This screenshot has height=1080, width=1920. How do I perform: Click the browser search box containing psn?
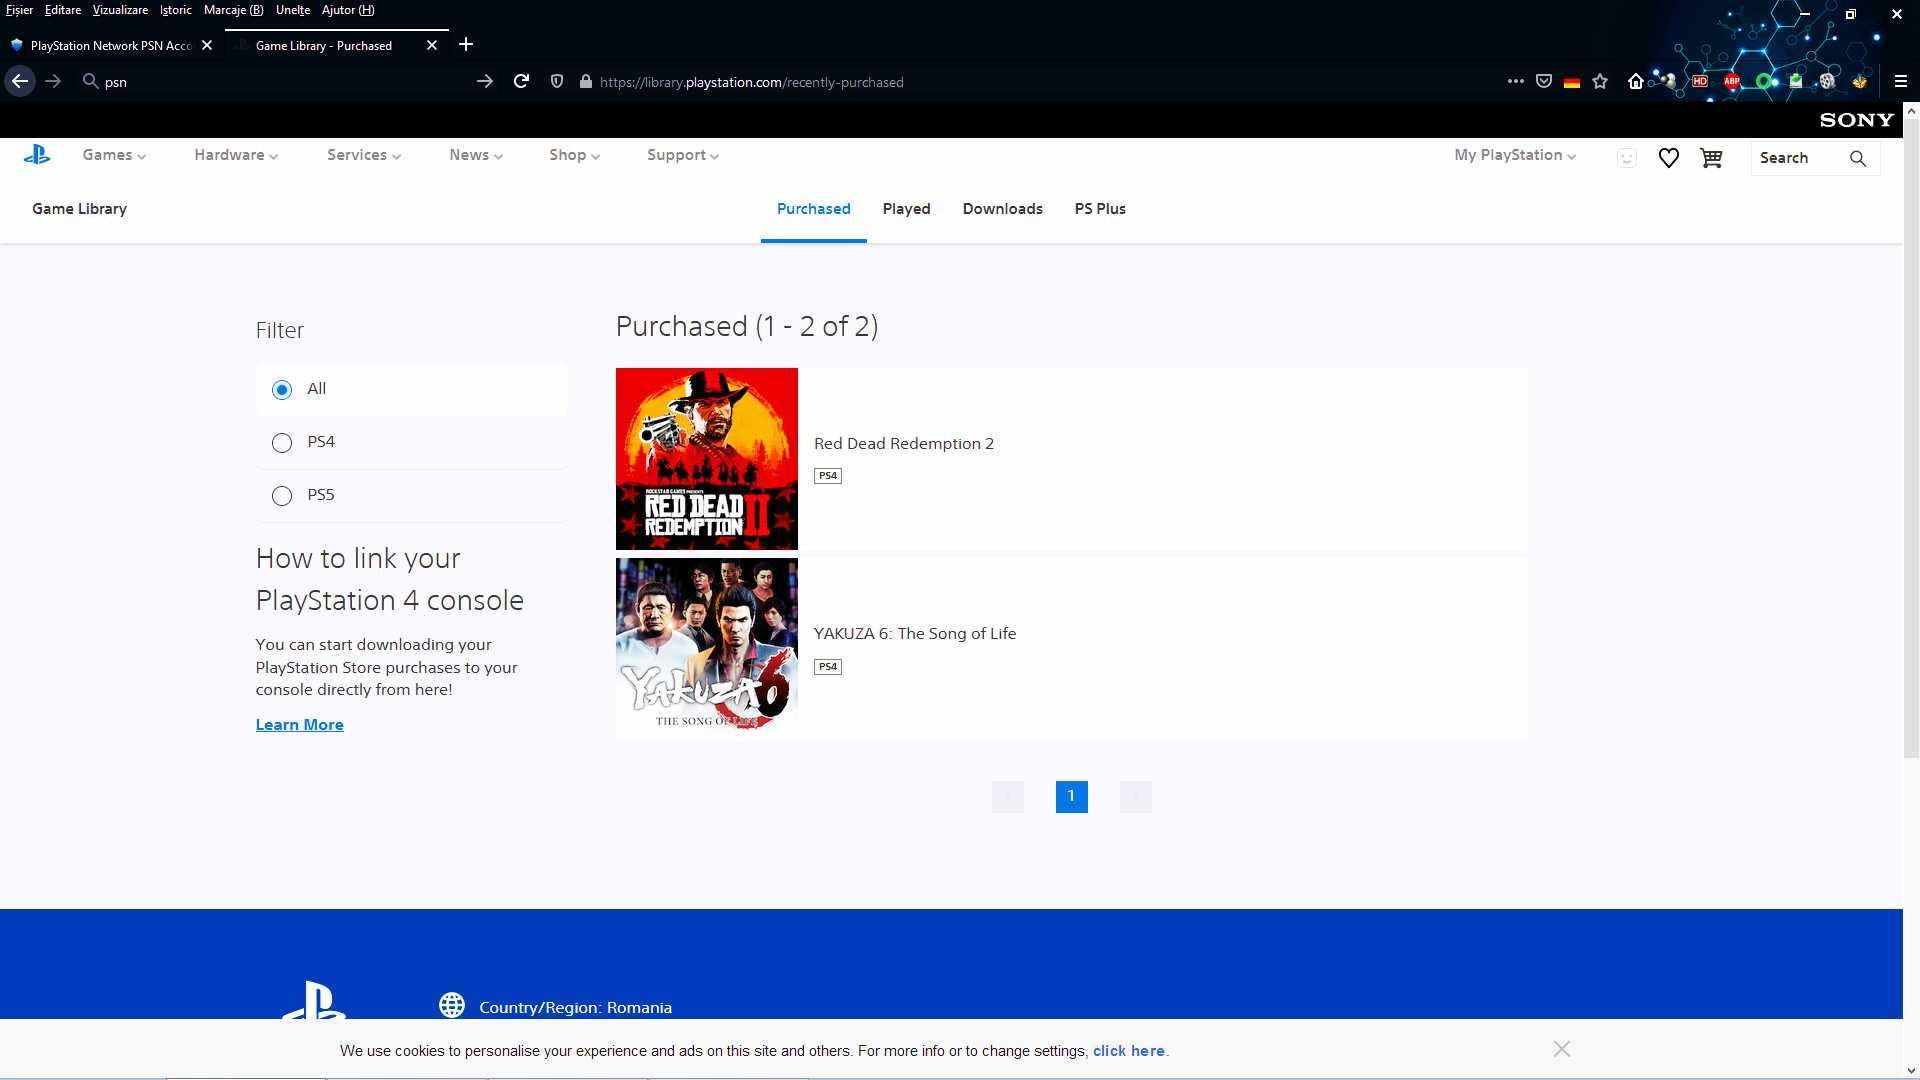click(x=285, y=82)
